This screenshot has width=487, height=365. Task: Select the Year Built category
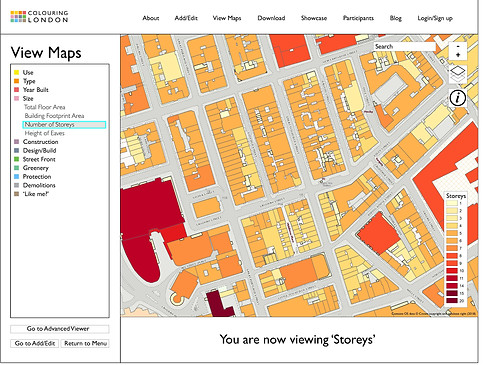(x=36, y=90)
